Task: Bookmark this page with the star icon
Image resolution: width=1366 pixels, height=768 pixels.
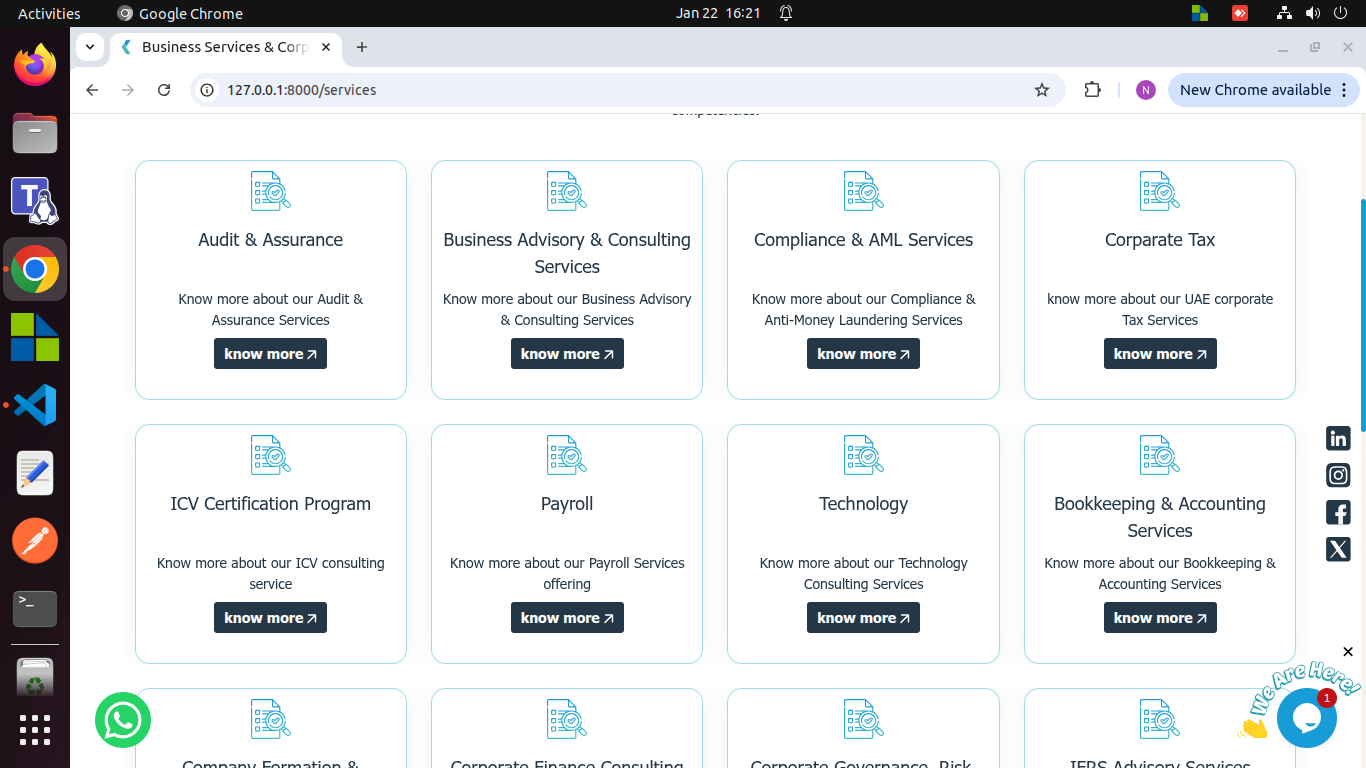Action: tap(1042, 90)
